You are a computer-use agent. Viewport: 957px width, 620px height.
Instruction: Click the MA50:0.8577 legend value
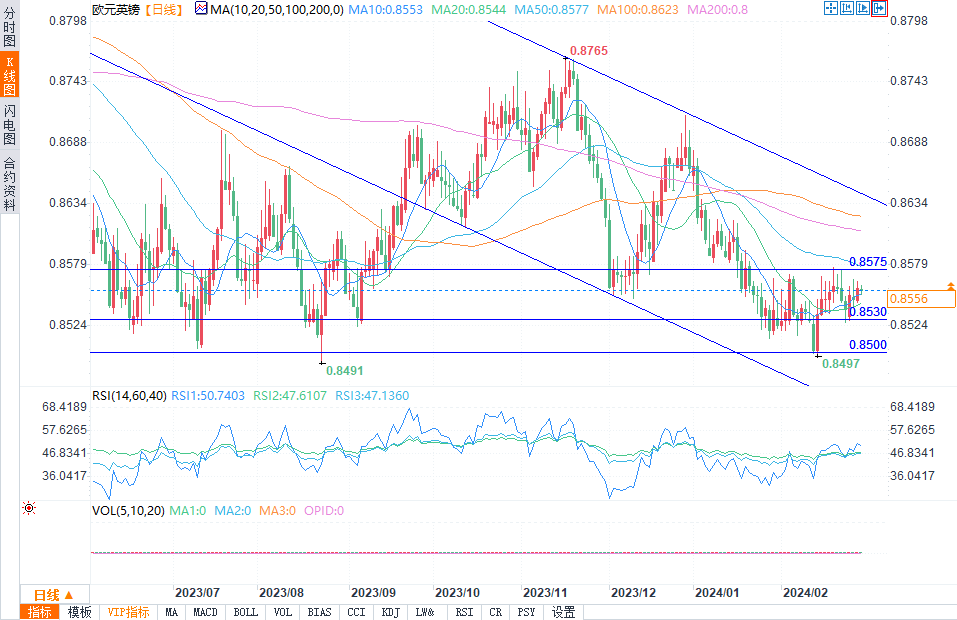coord(552,9)
